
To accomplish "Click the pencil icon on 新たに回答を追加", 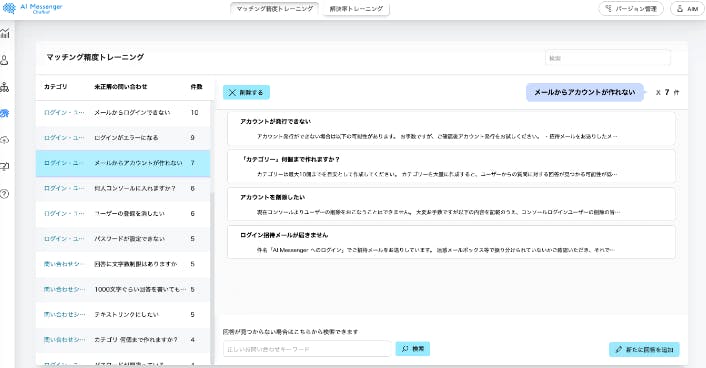I will 619,350.
